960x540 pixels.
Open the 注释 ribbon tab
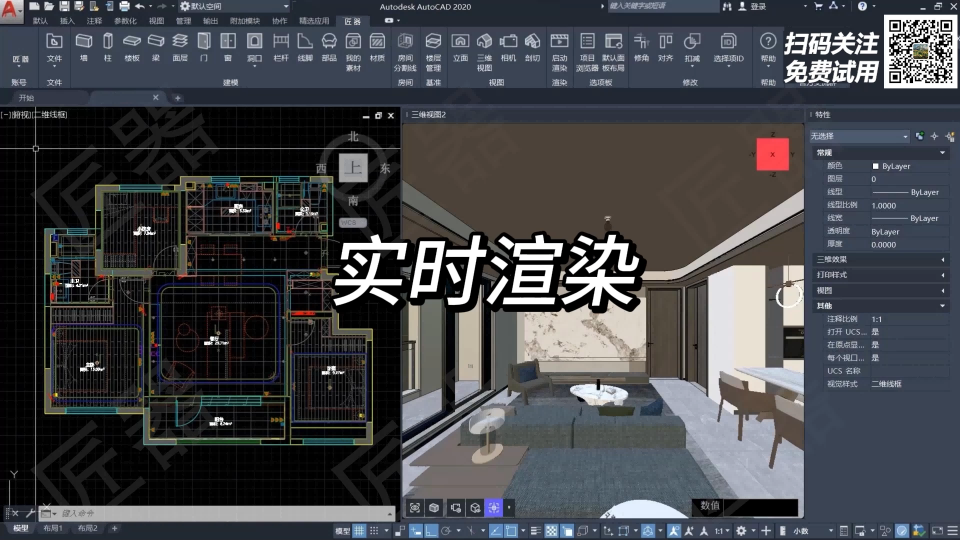coord(94,21)
